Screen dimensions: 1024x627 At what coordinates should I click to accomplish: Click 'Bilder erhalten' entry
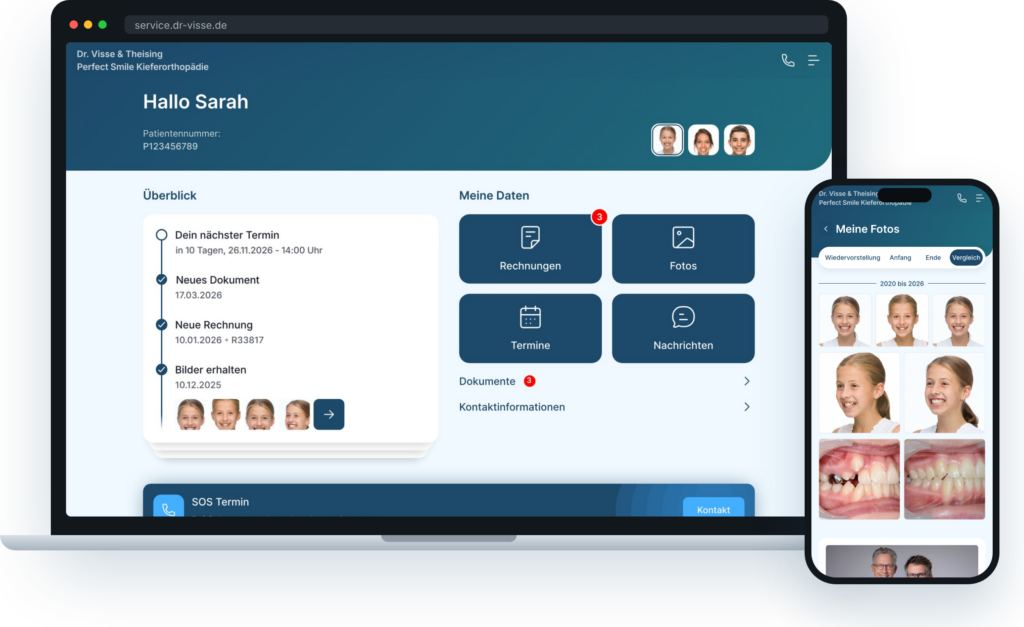coord(211,377)
